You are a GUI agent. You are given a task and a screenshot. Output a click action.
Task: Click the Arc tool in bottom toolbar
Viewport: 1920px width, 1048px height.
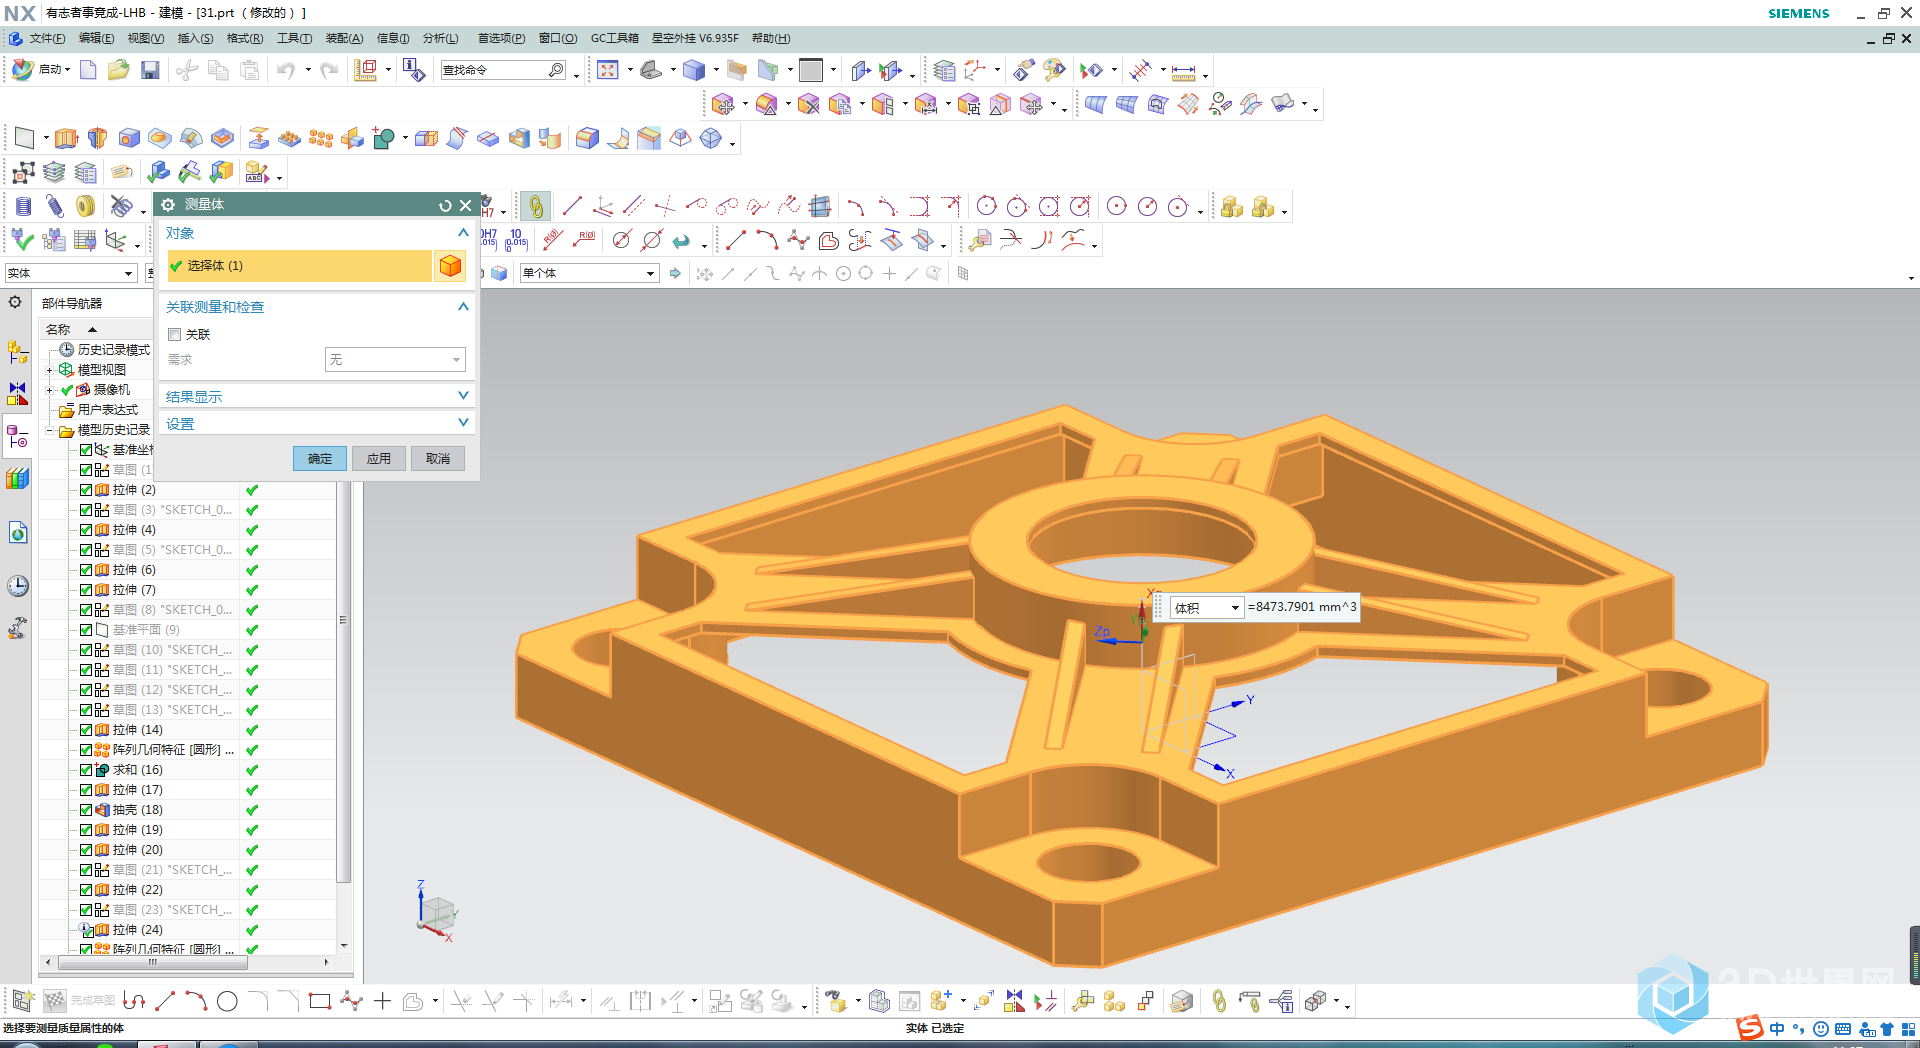pyautogui.click(x=196, y=1001)
